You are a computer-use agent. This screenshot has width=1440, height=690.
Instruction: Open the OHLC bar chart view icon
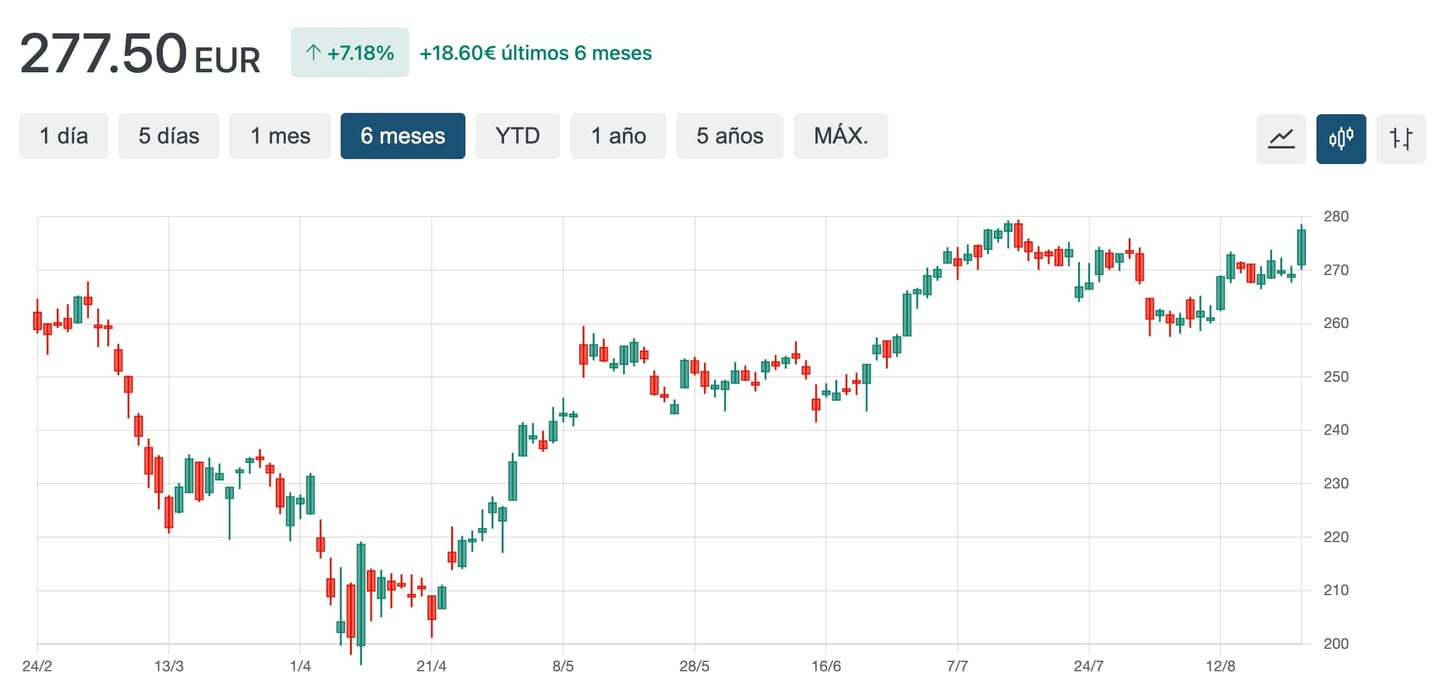click(x=1401, y=139)
